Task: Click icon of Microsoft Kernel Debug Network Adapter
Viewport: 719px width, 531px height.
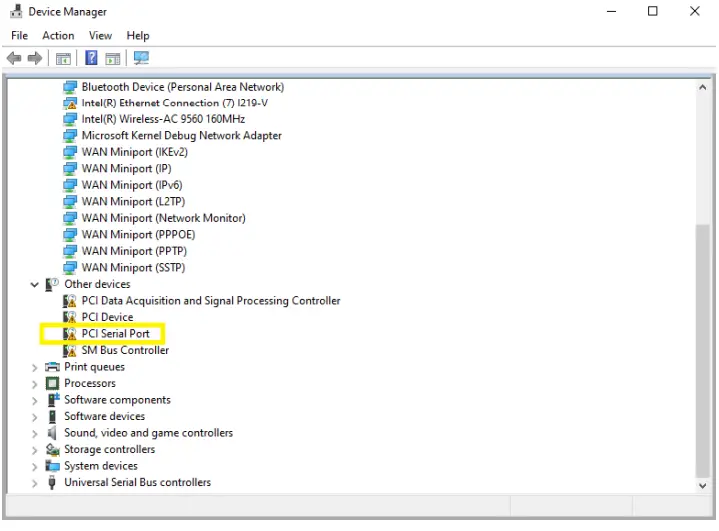Action: coord(70,136)
